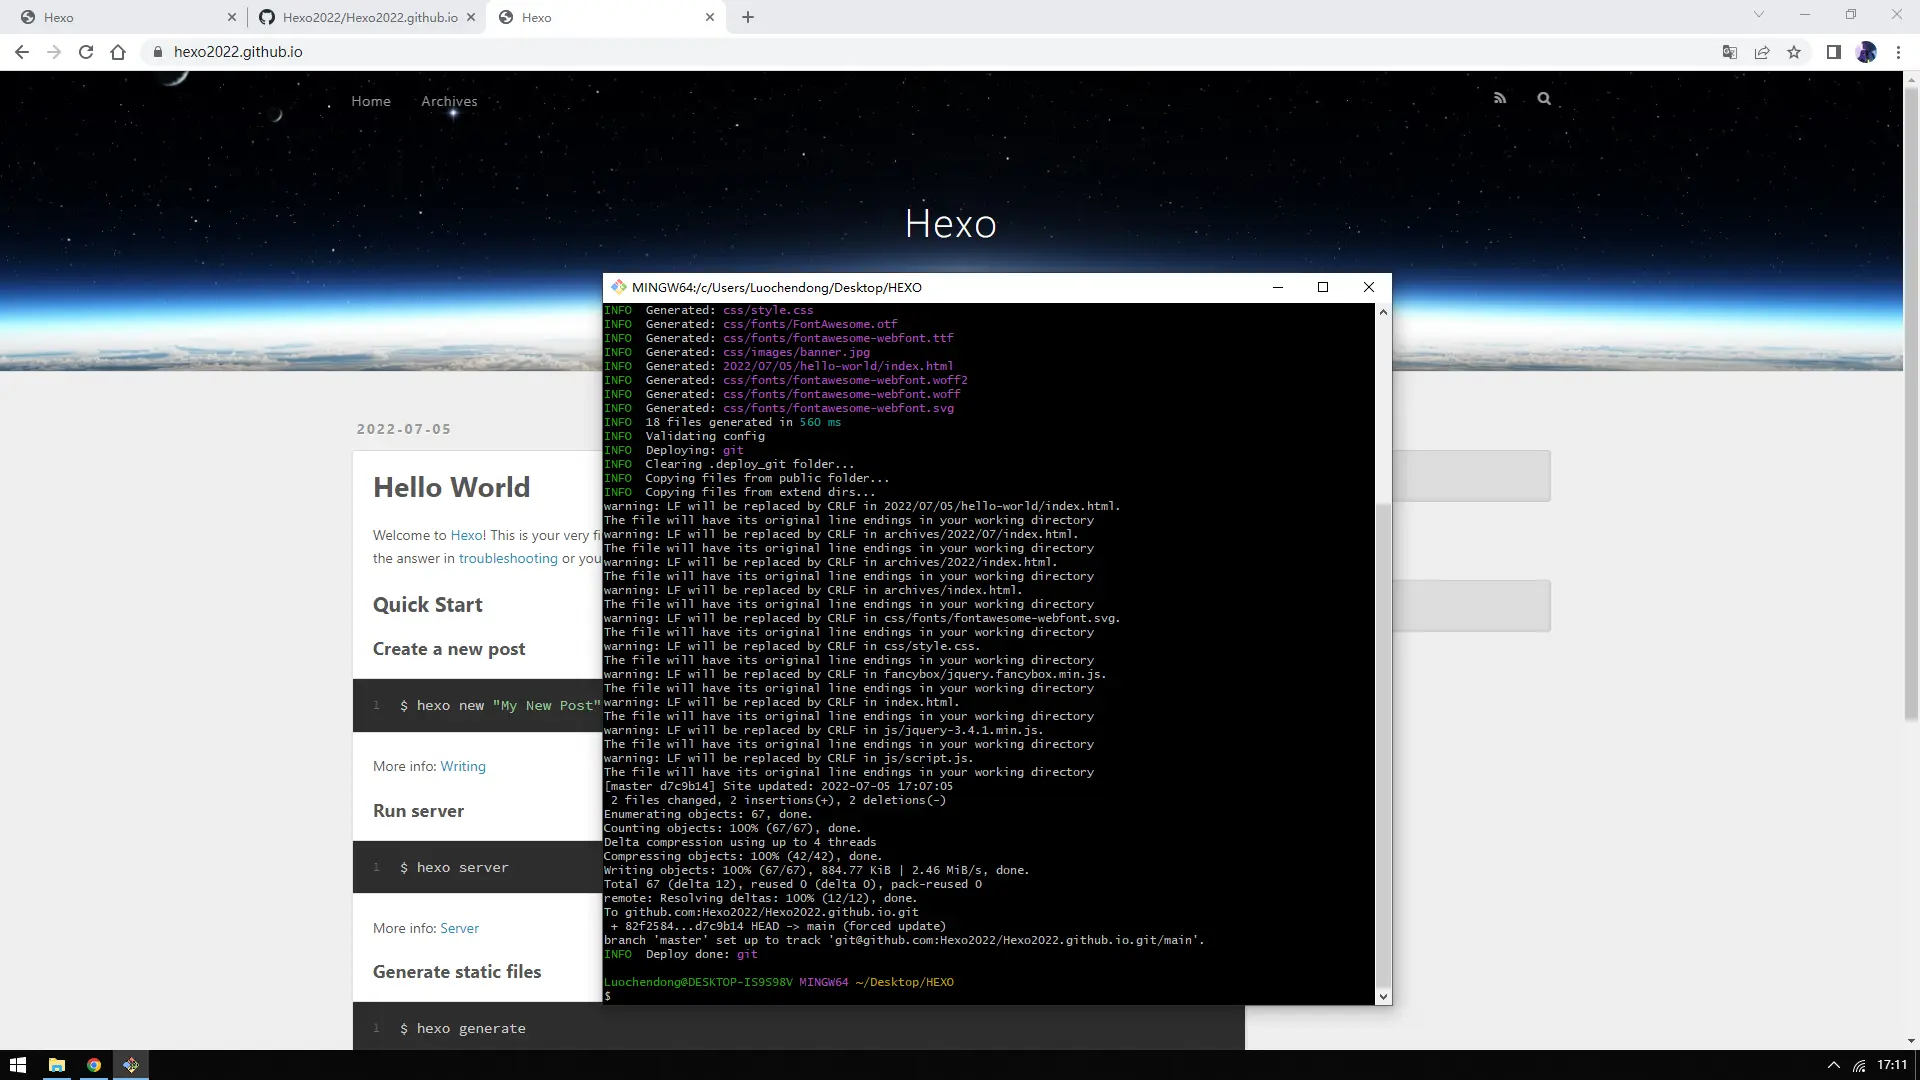The width and height of the screenshot is (1920, 1080).
Task: Open the Hello World post title
Action: click(x=452, y=487)
